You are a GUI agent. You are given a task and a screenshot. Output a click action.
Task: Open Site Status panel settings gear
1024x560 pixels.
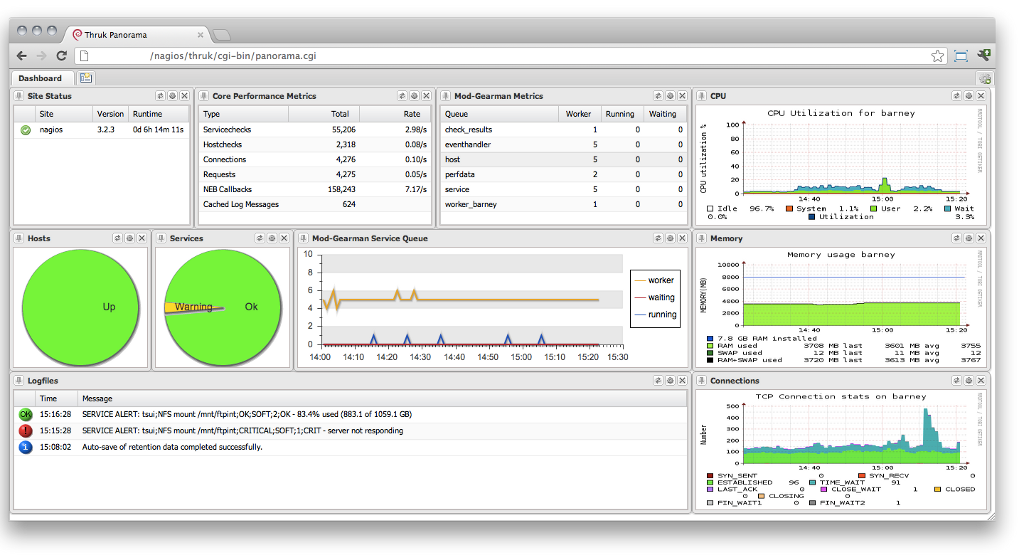point(172,96)
